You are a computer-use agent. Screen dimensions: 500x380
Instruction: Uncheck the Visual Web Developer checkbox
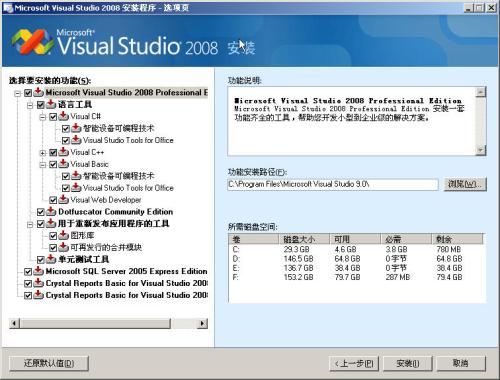pos(53,200)
